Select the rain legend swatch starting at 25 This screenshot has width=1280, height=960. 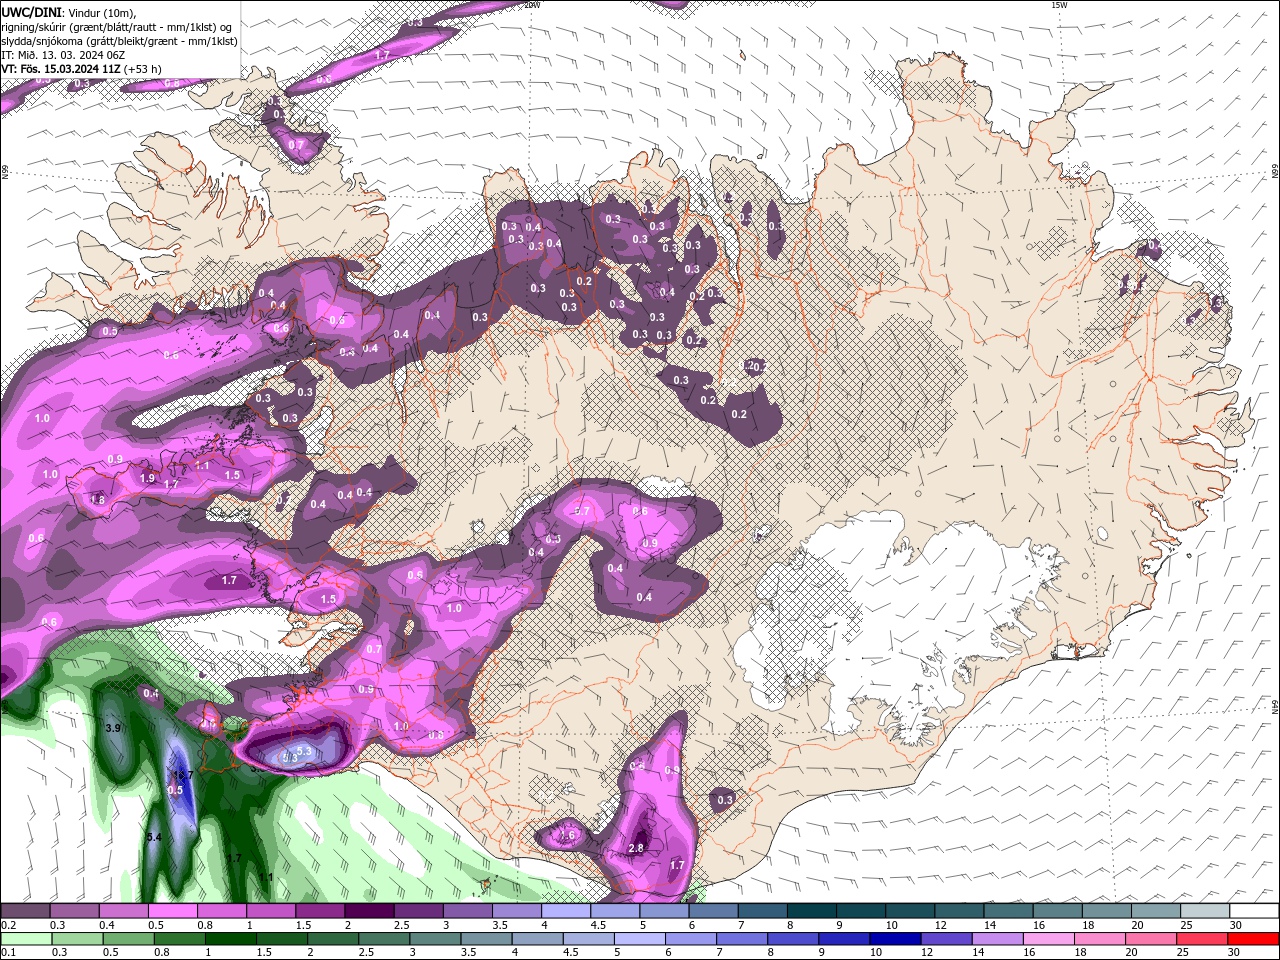[1201, 939]
